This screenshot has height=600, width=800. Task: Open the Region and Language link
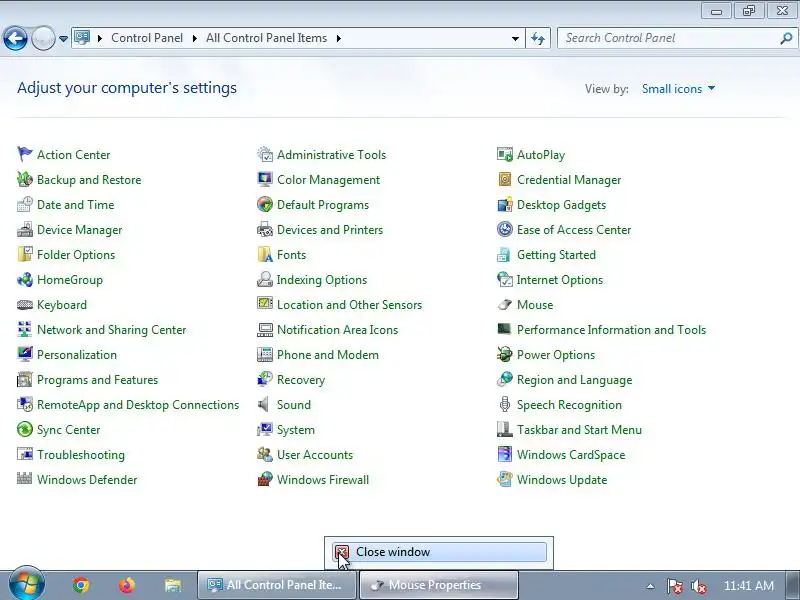point(574,380)
